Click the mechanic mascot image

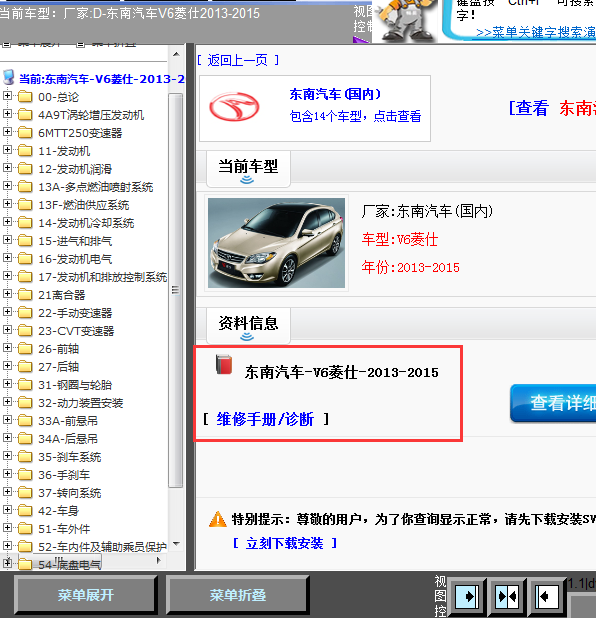[405, 20]
